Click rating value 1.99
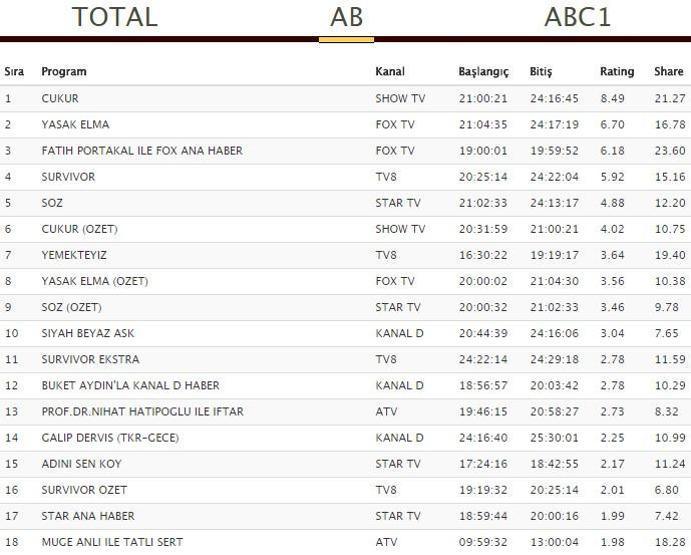Viewport: 691px width, 555px height. click(x=612, y=516)
